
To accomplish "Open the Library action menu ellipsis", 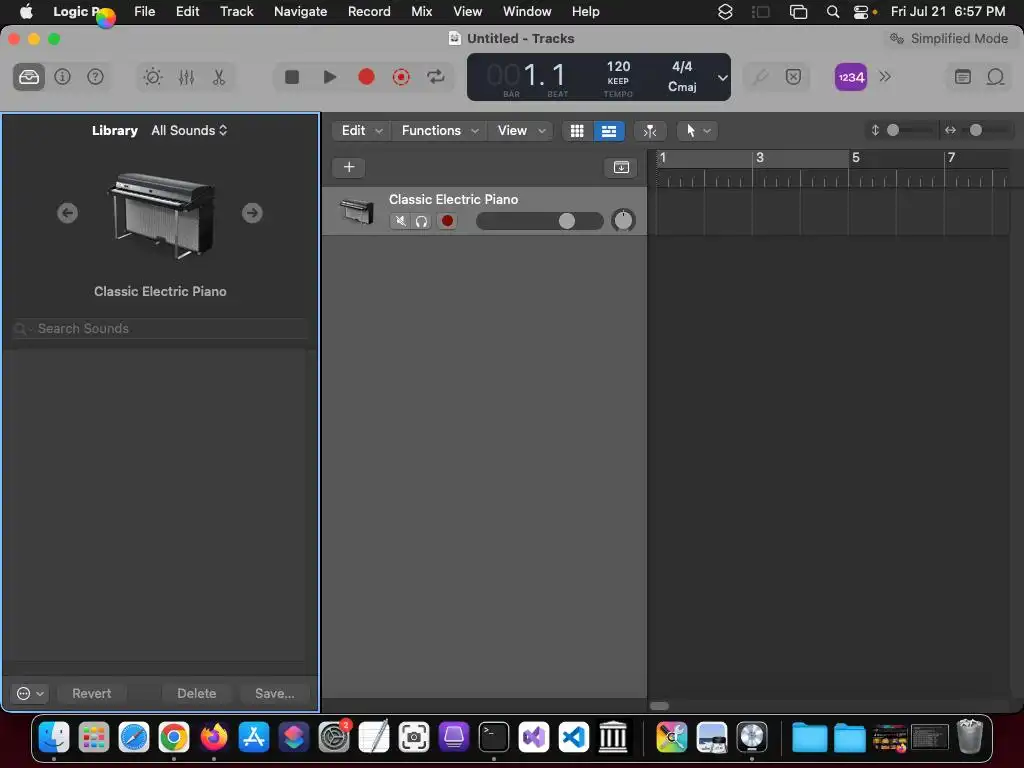I will (30, 694).
